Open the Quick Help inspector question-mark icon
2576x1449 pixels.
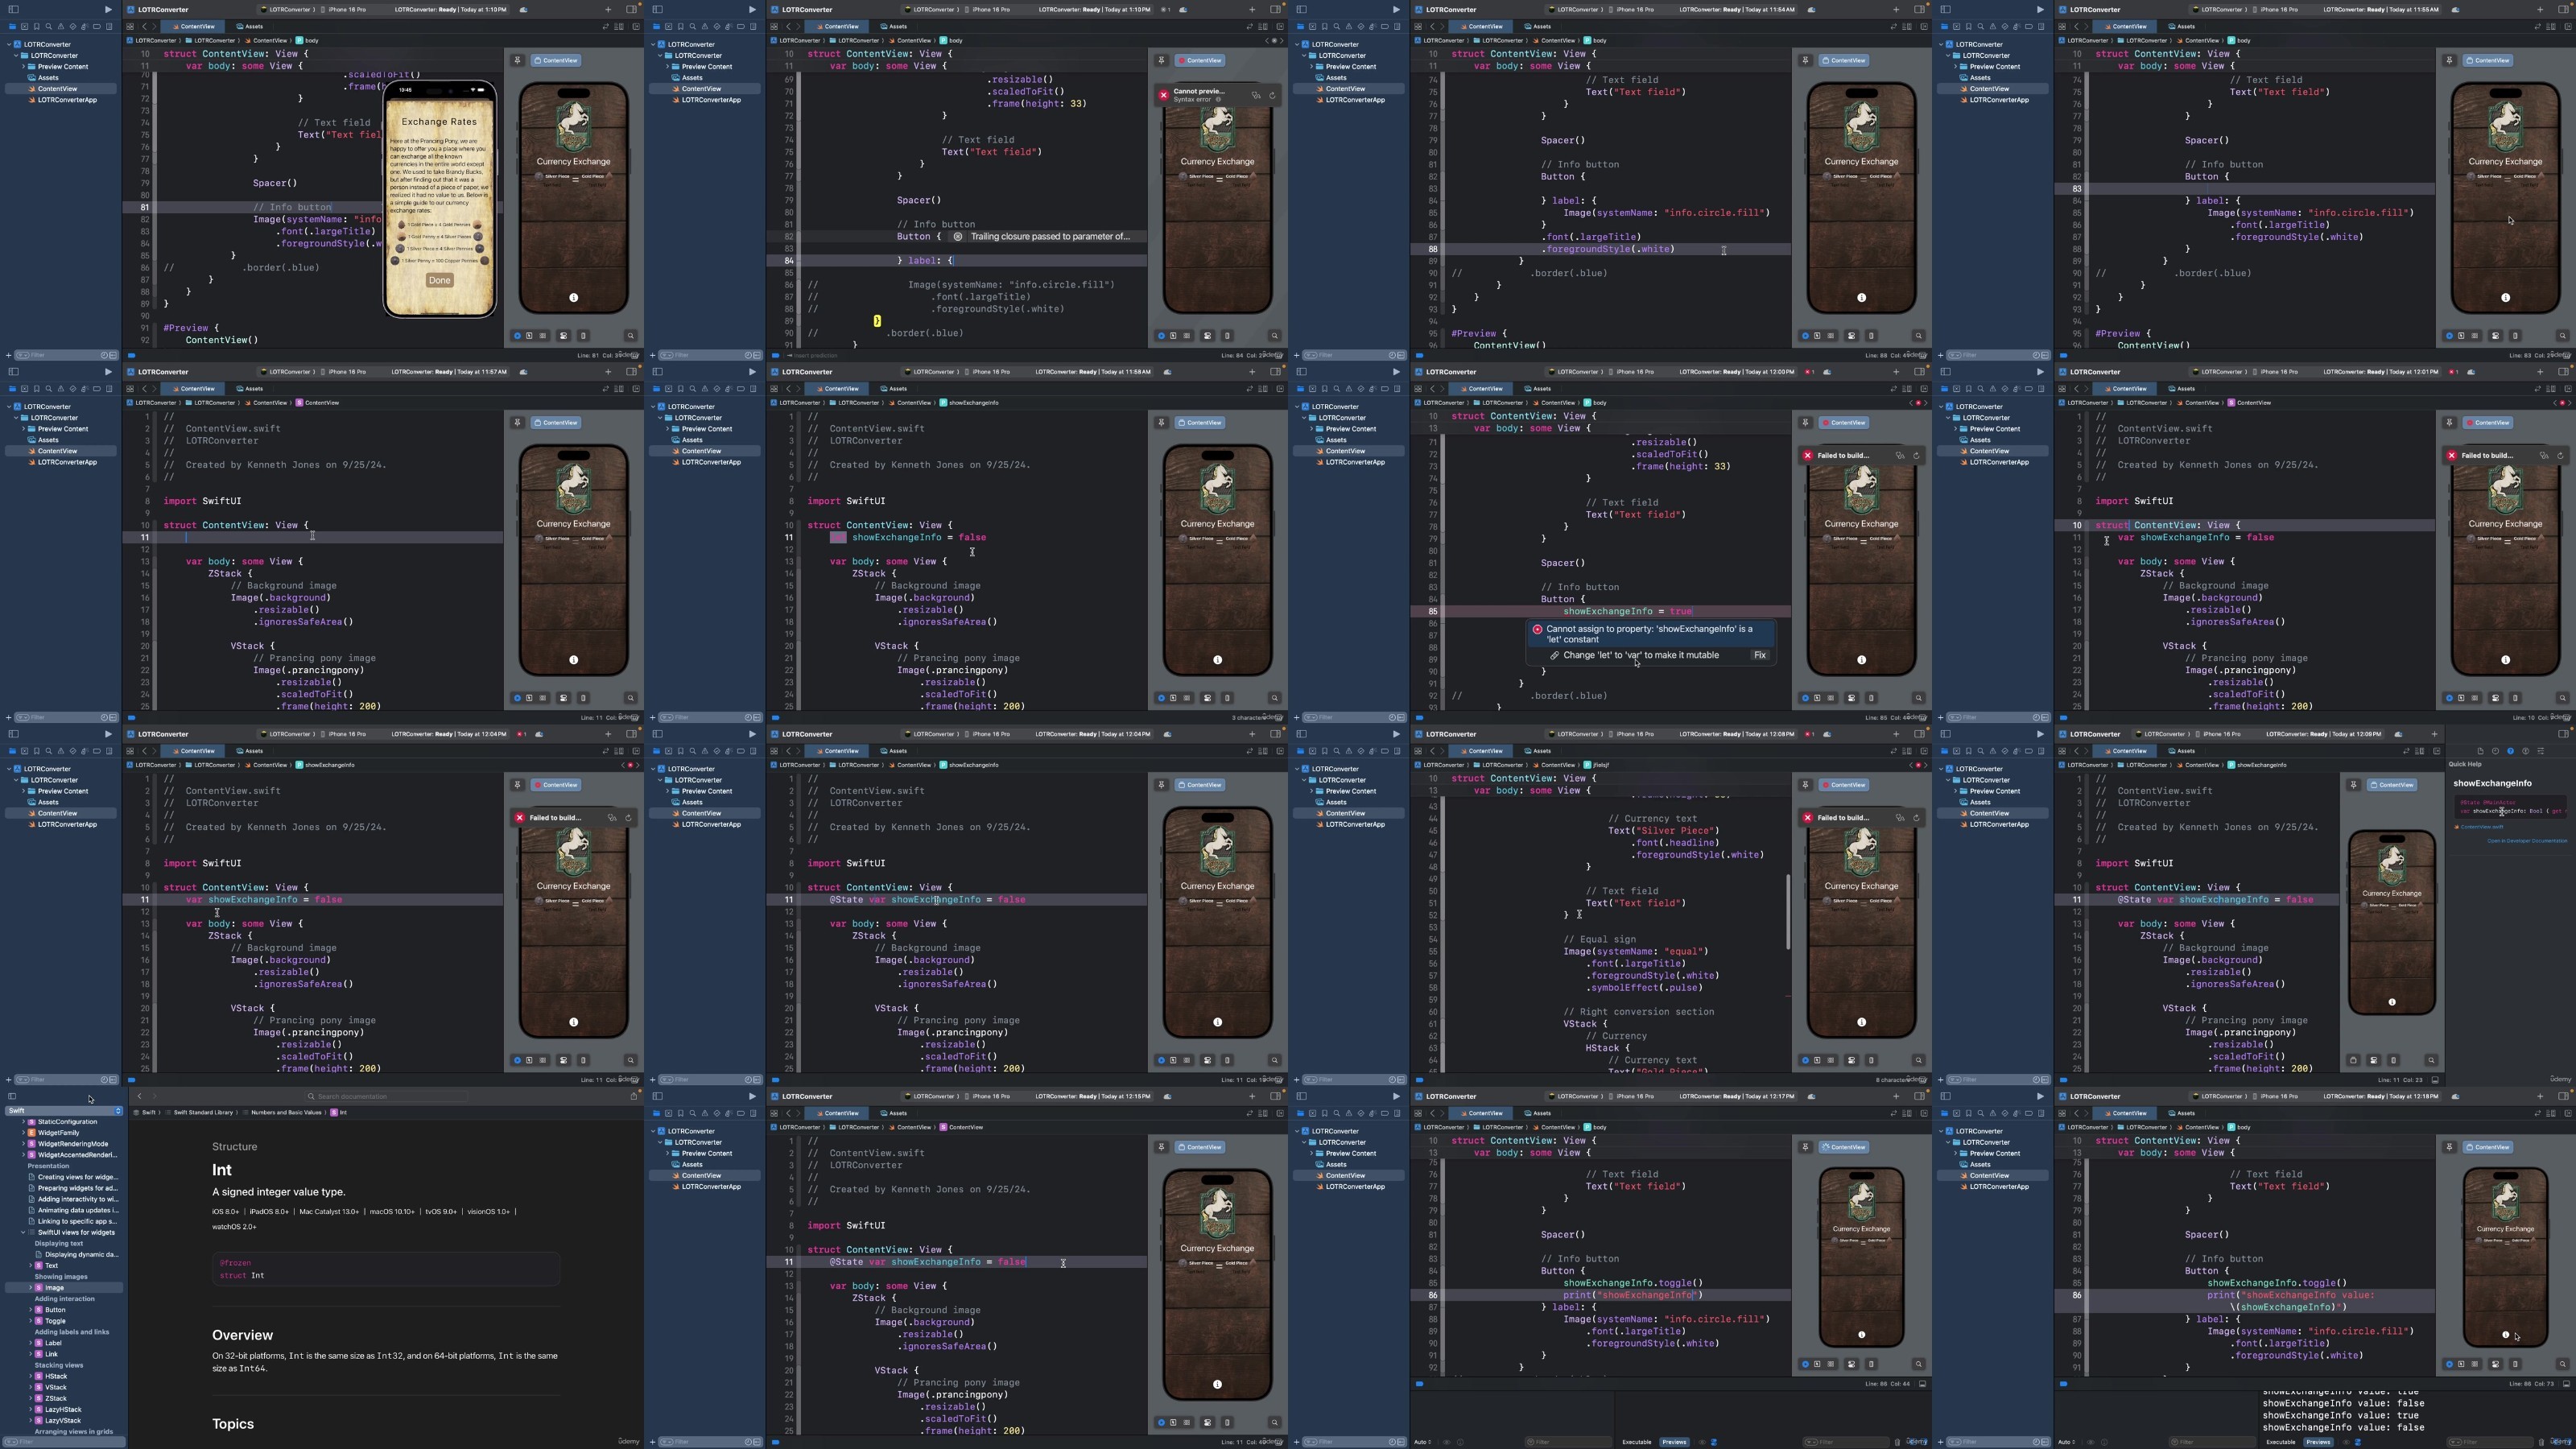[x=2511, y=751]
